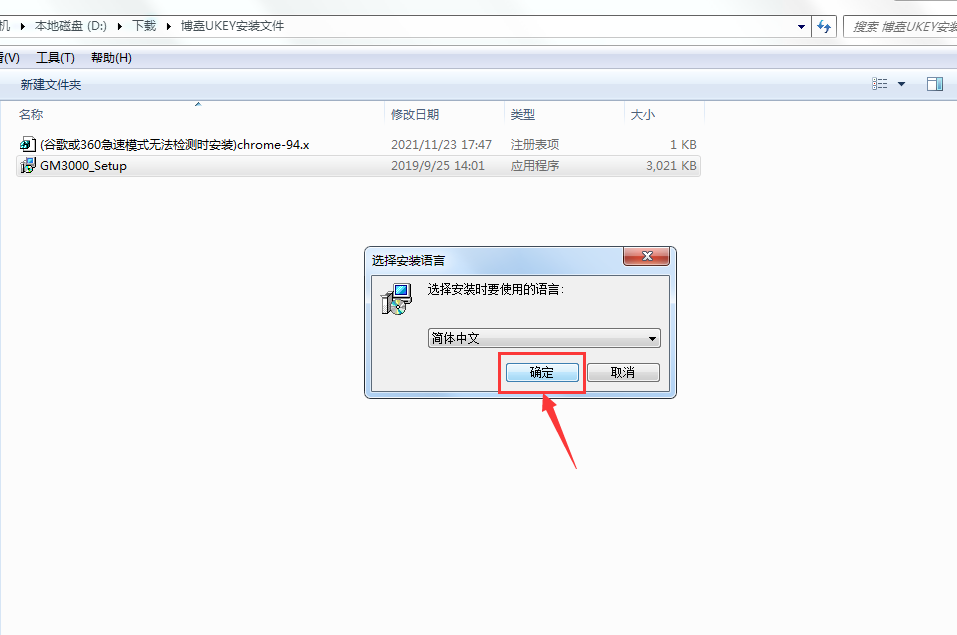Viewport: 957px width, 635px height.
Task: Click the change view icon
Action: coord(879,84)
